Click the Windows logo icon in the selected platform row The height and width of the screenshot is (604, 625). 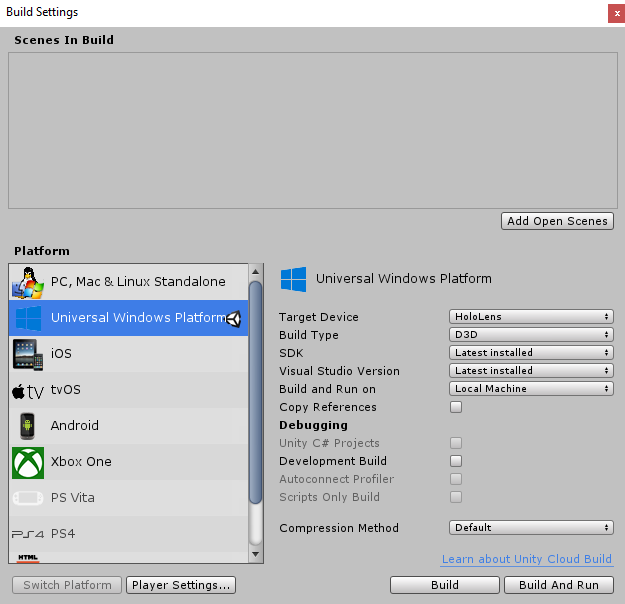coord(28,318)
